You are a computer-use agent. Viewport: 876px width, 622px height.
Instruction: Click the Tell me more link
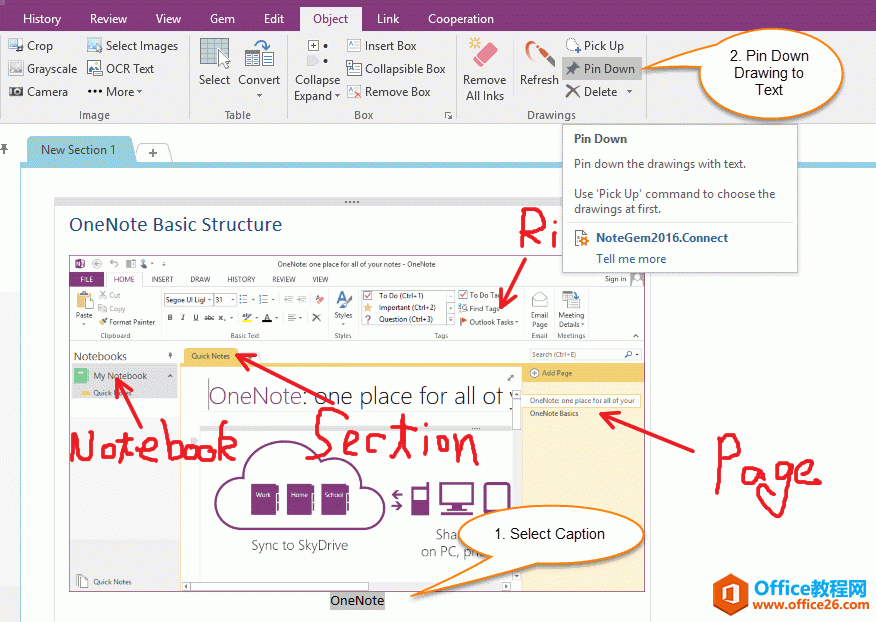(631, 259)
